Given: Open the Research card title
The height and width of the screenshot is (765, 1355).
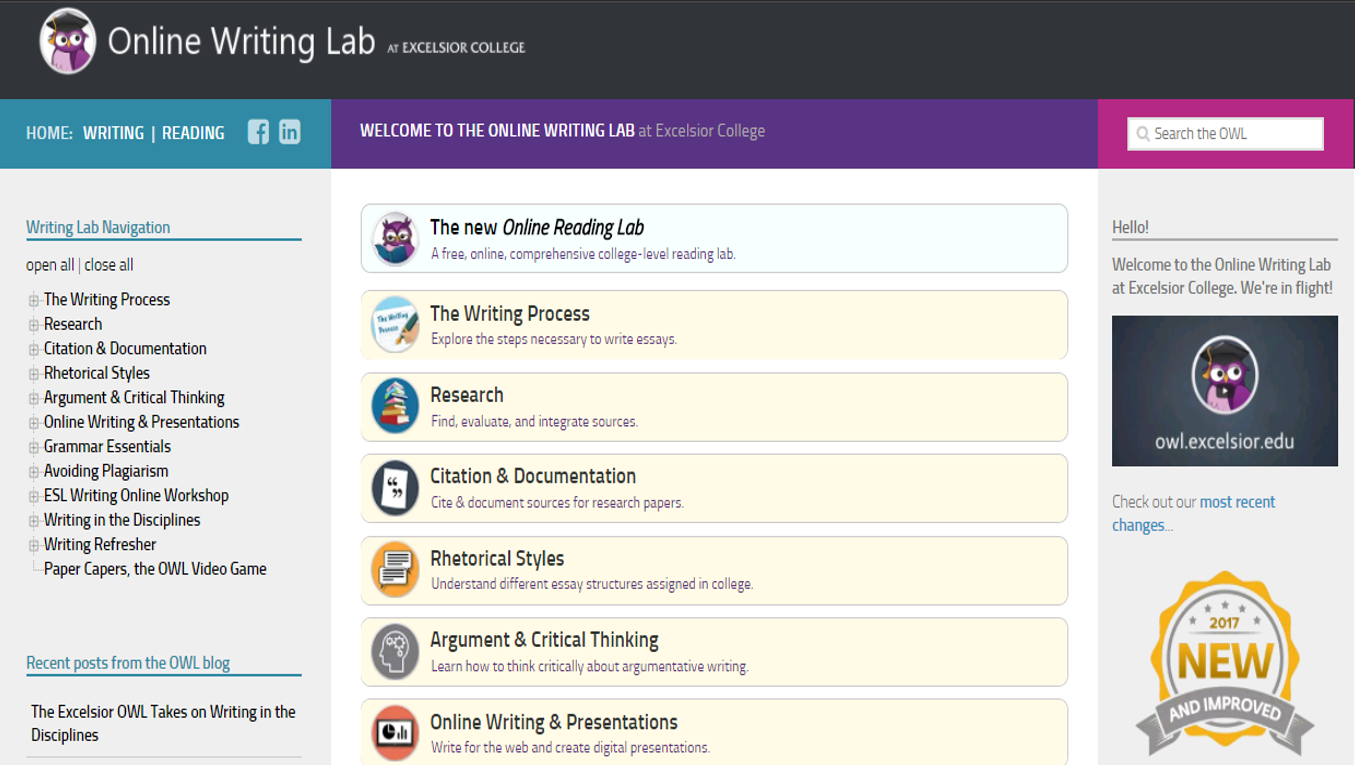Looking at the screenshot, I should (467, 395).
